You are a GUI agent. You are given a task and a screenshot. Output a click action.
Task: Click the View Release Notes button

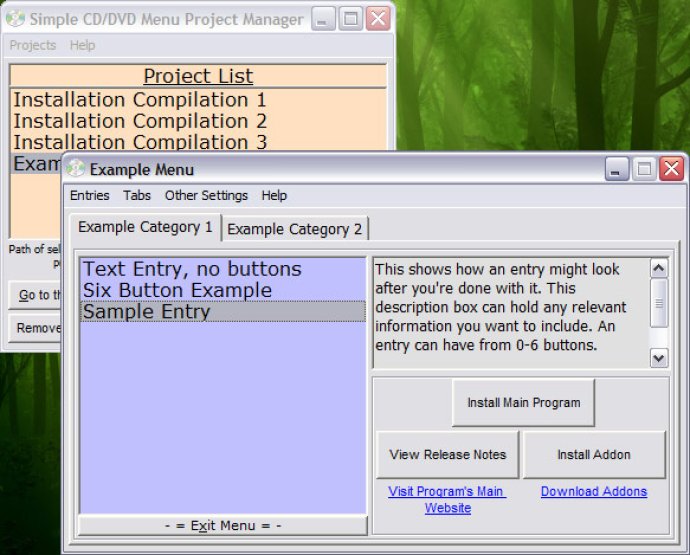[x=448, y=455]
